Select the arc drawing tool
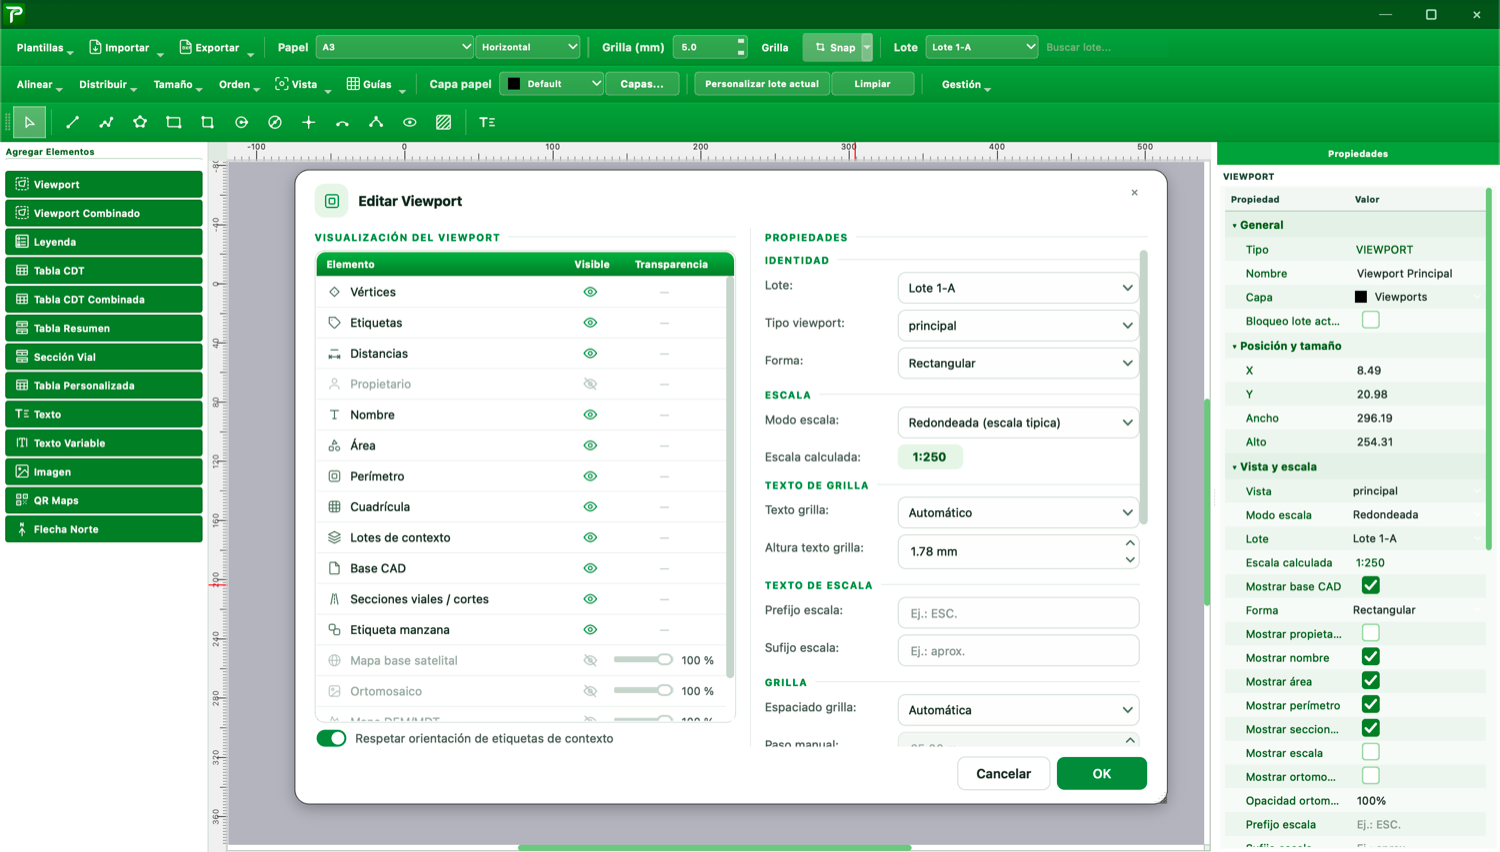This screenshot has width=1500, height=852. pyautogui.click(x=342, y=122)
